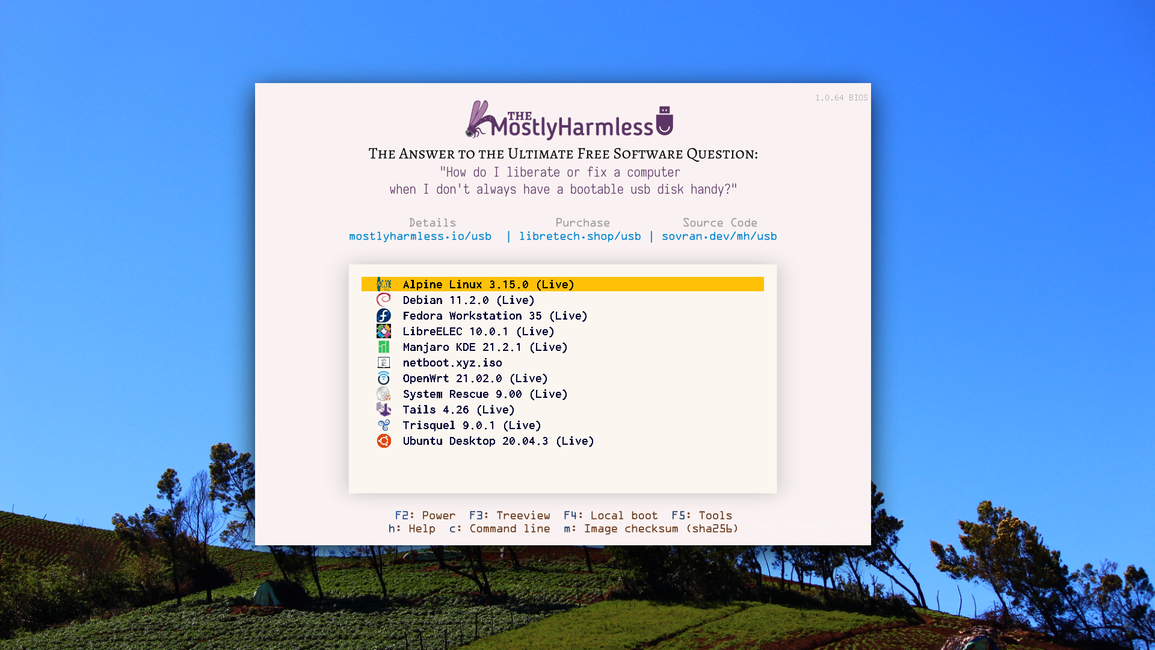Open the sovran.dev/mh/usb source link
Screen dimensions: 1155x650
pos(719,237)
